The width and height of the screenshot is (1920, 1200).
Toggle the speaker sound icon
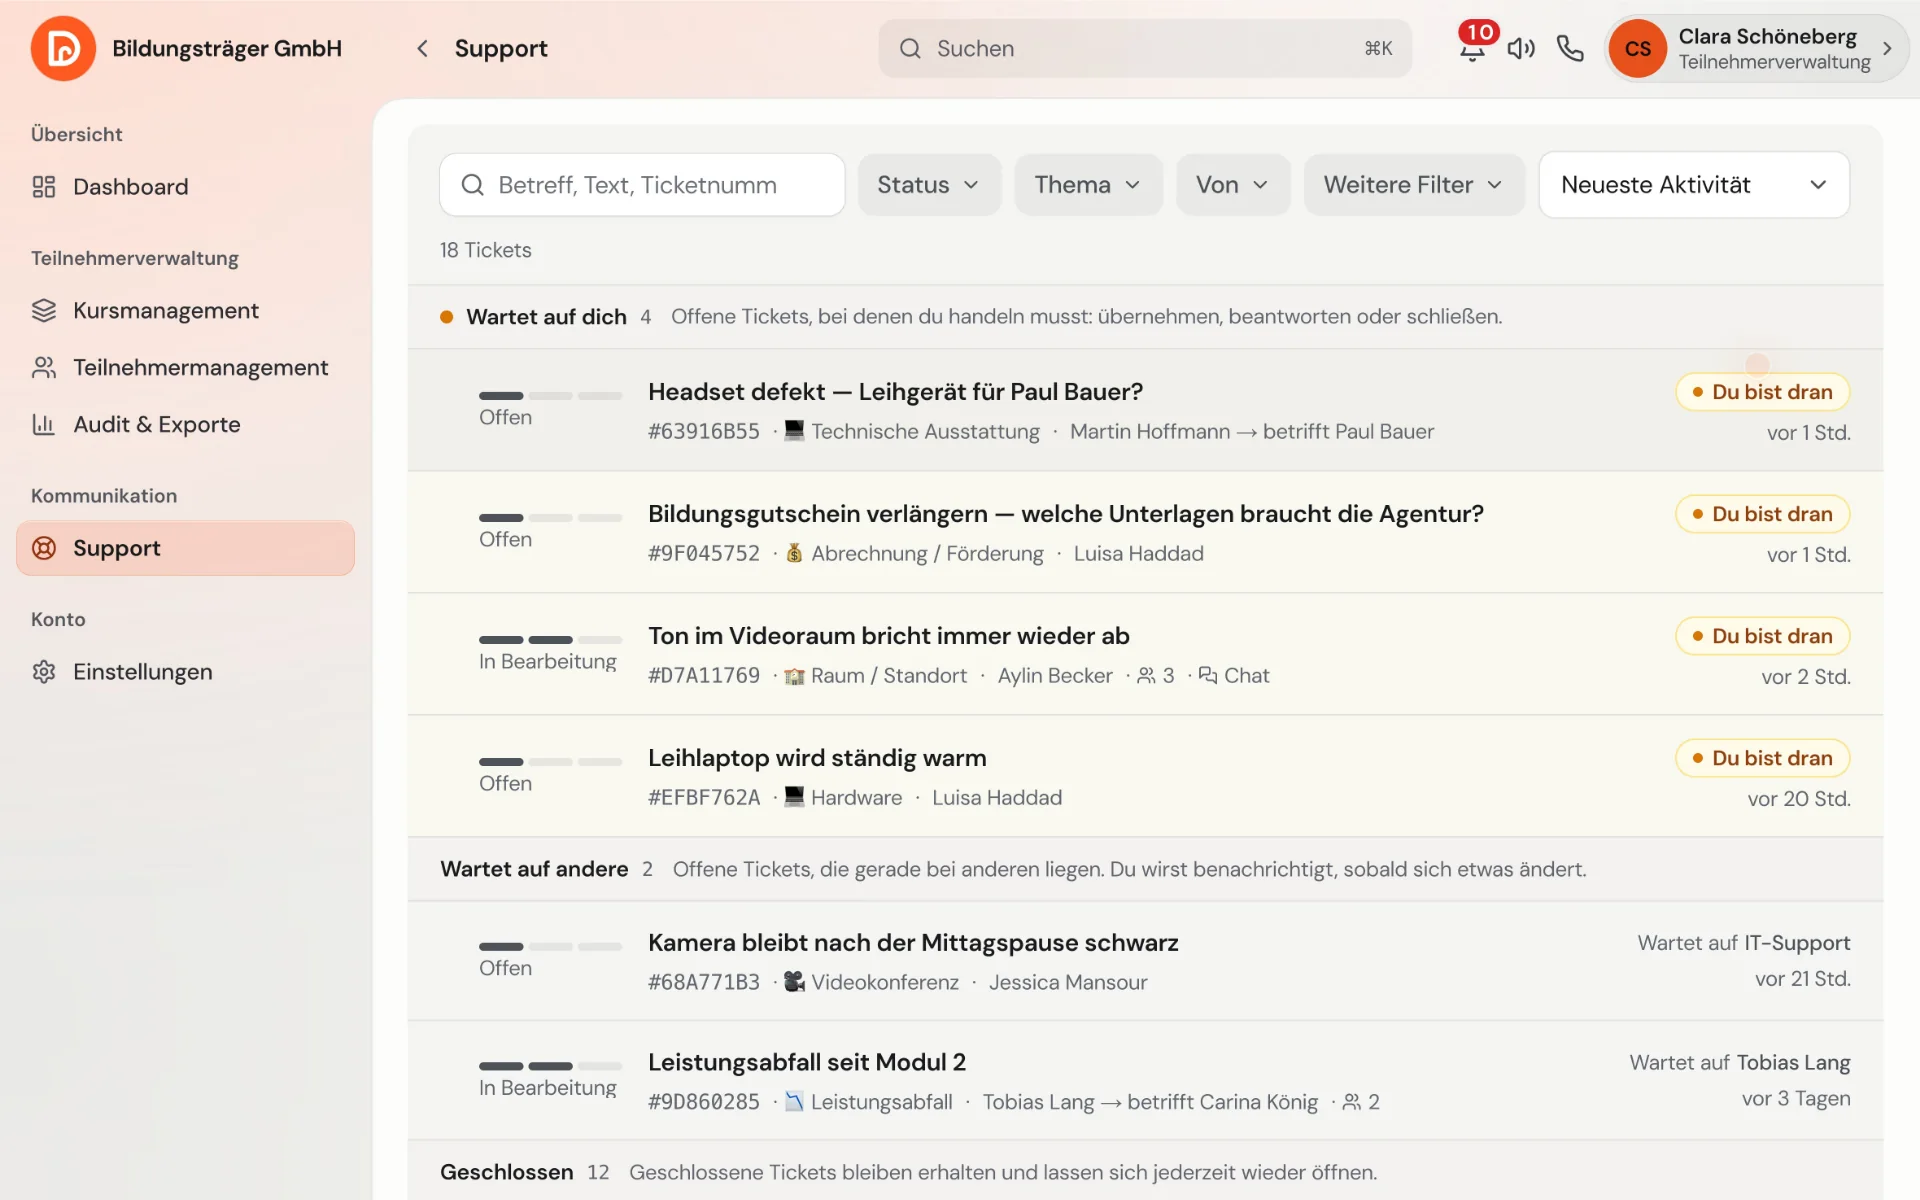[1521, 48]
